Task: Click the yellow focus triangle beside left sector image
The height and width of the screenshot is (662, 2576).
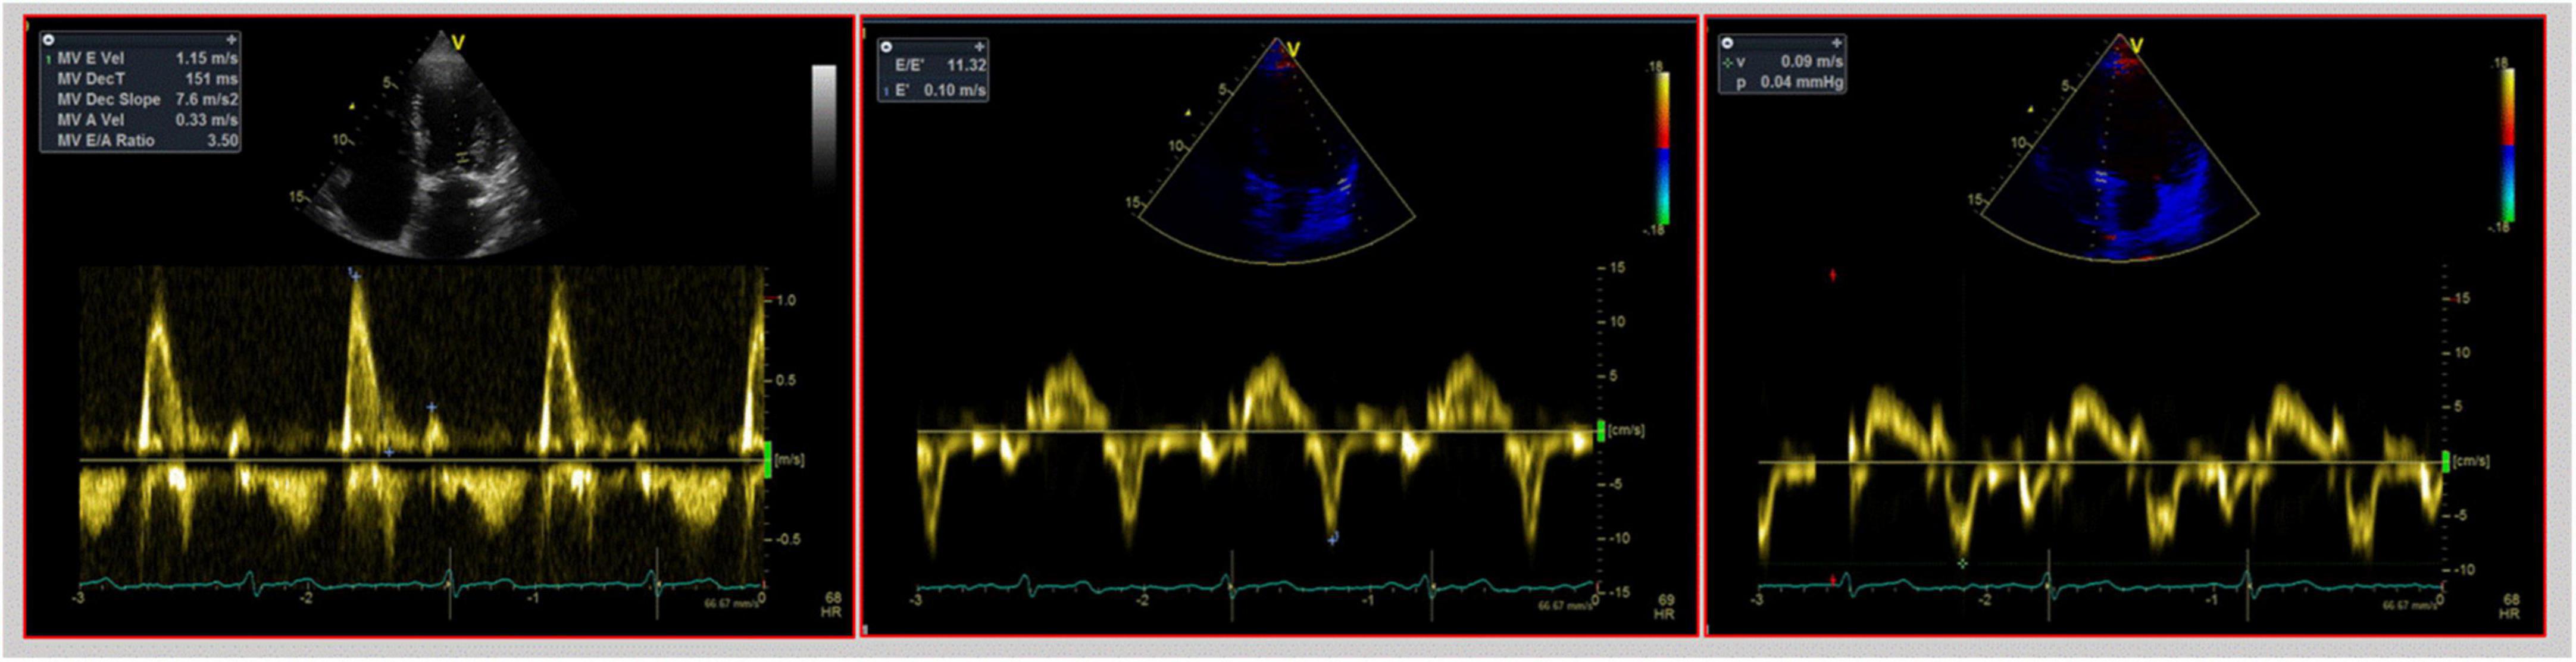Action: click(x=352, y=105)
